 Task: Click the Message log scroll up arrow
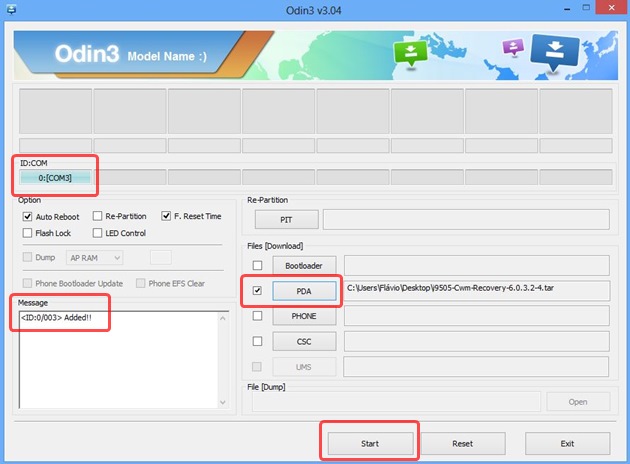223,318
